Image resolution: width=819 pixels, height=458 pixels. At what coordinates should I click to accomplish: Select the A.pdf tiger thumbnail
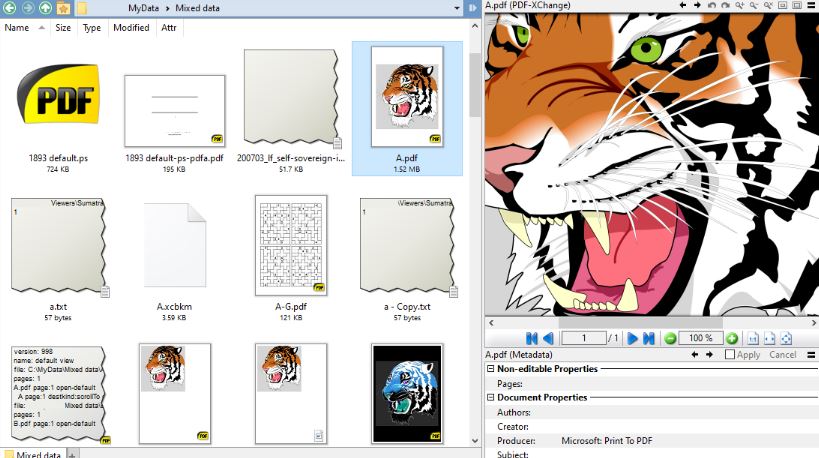point(407,97)
